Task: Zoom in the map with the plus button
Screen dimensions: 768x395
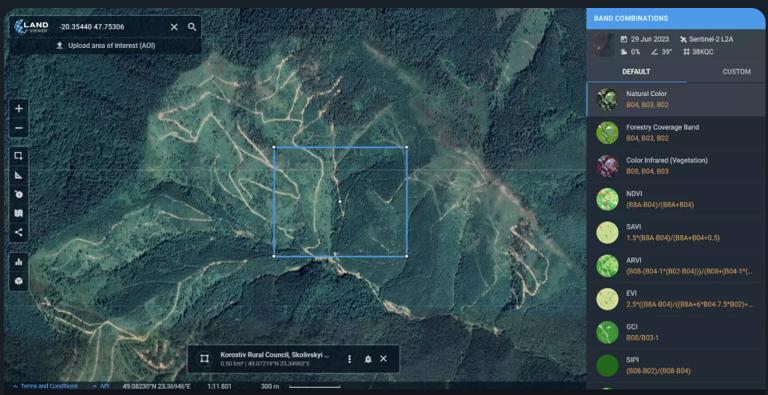Action: [19, 108]
